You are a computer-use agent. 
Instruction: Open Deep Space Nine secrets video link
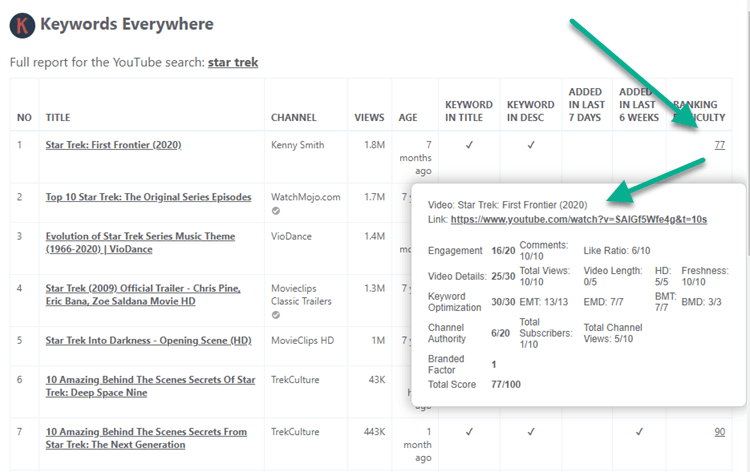150,386
